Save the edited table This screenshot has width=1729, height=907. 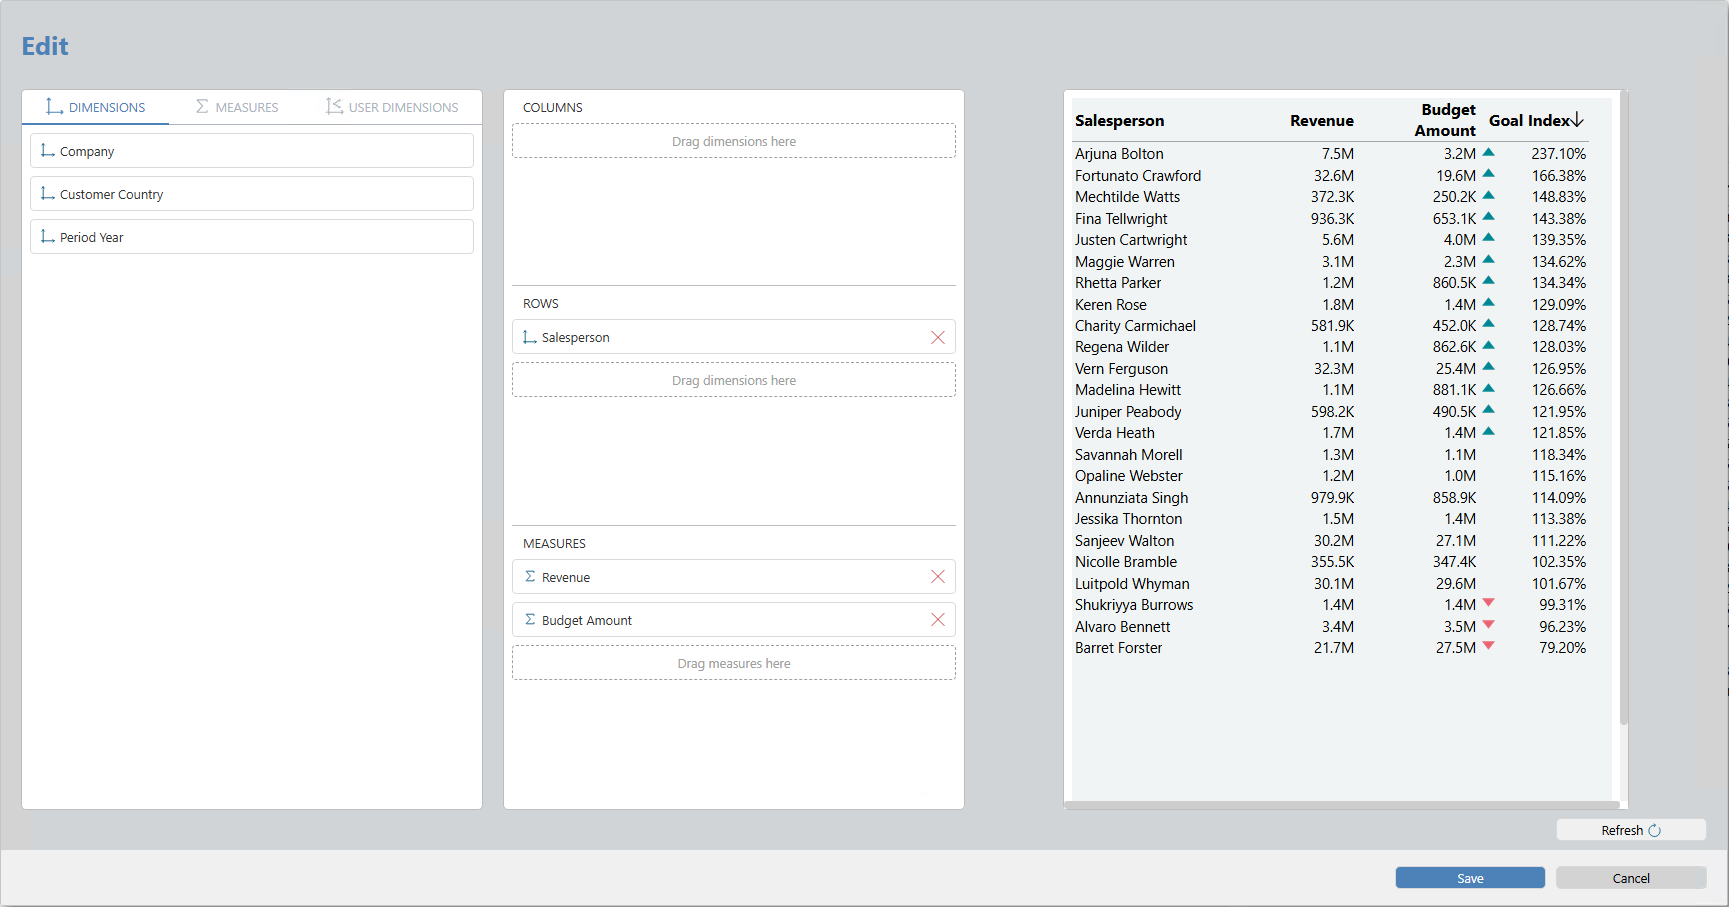[1470, 878]
